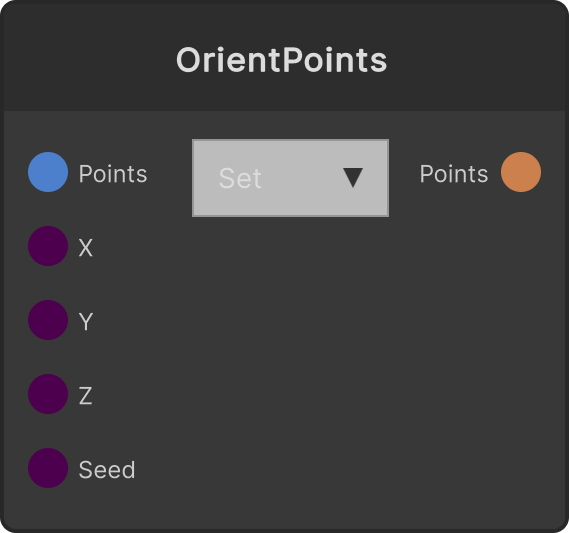The height and width of the screenshot is (533, 569).
Task: Click the Y parameter label
Action: pyautogui.click(x=86, y=322)
